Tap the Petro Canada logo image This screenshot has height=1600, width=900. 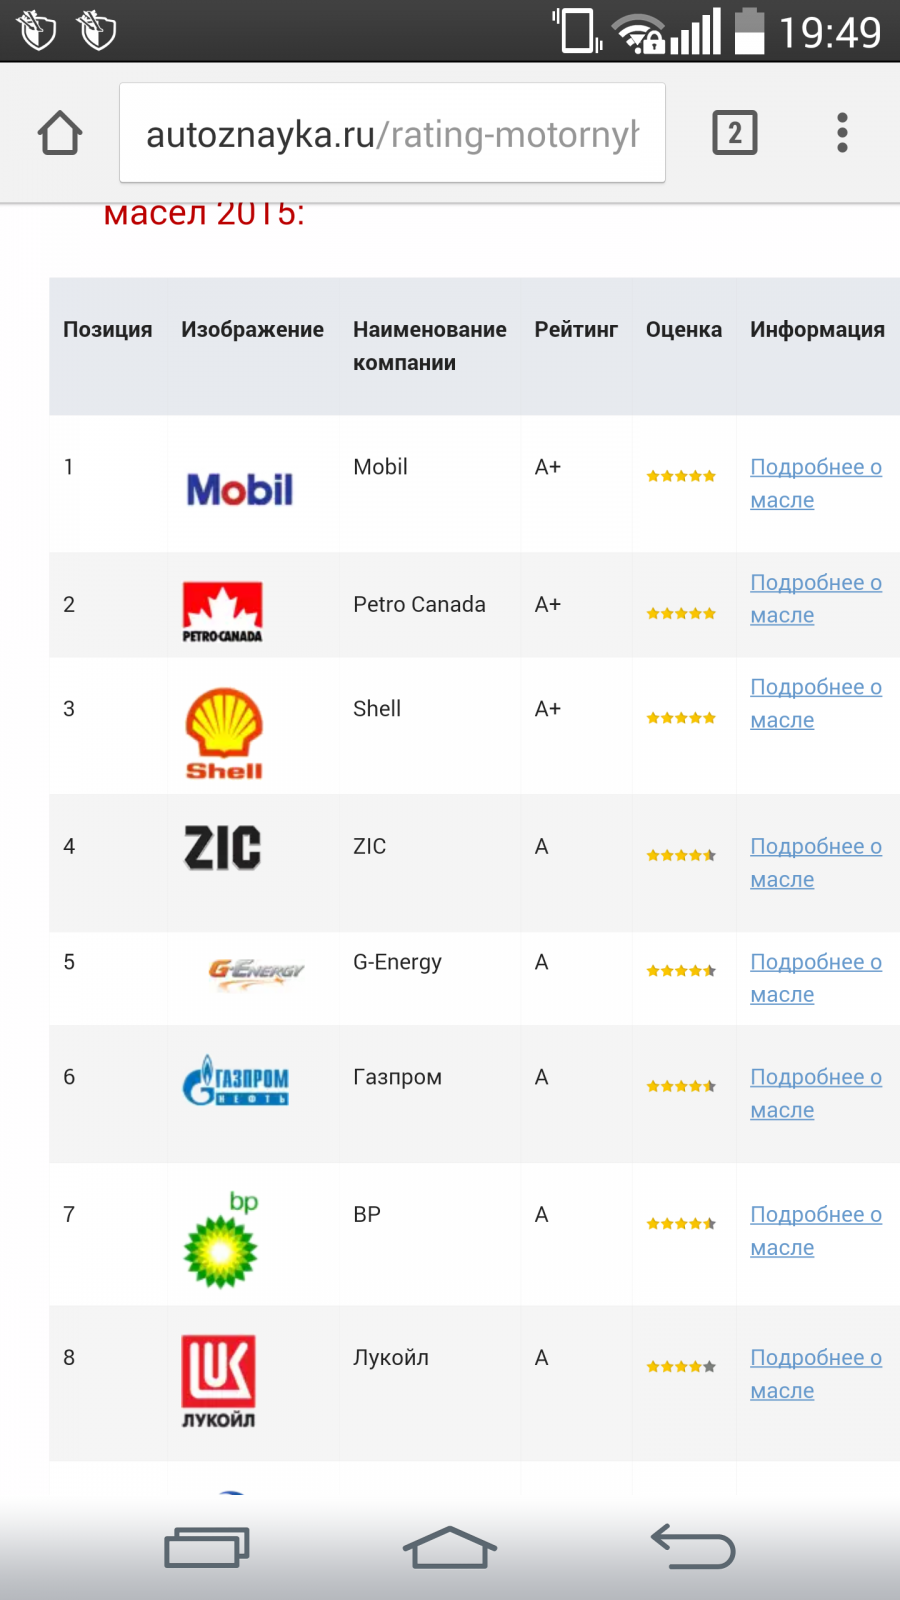(x=222, y=611)
